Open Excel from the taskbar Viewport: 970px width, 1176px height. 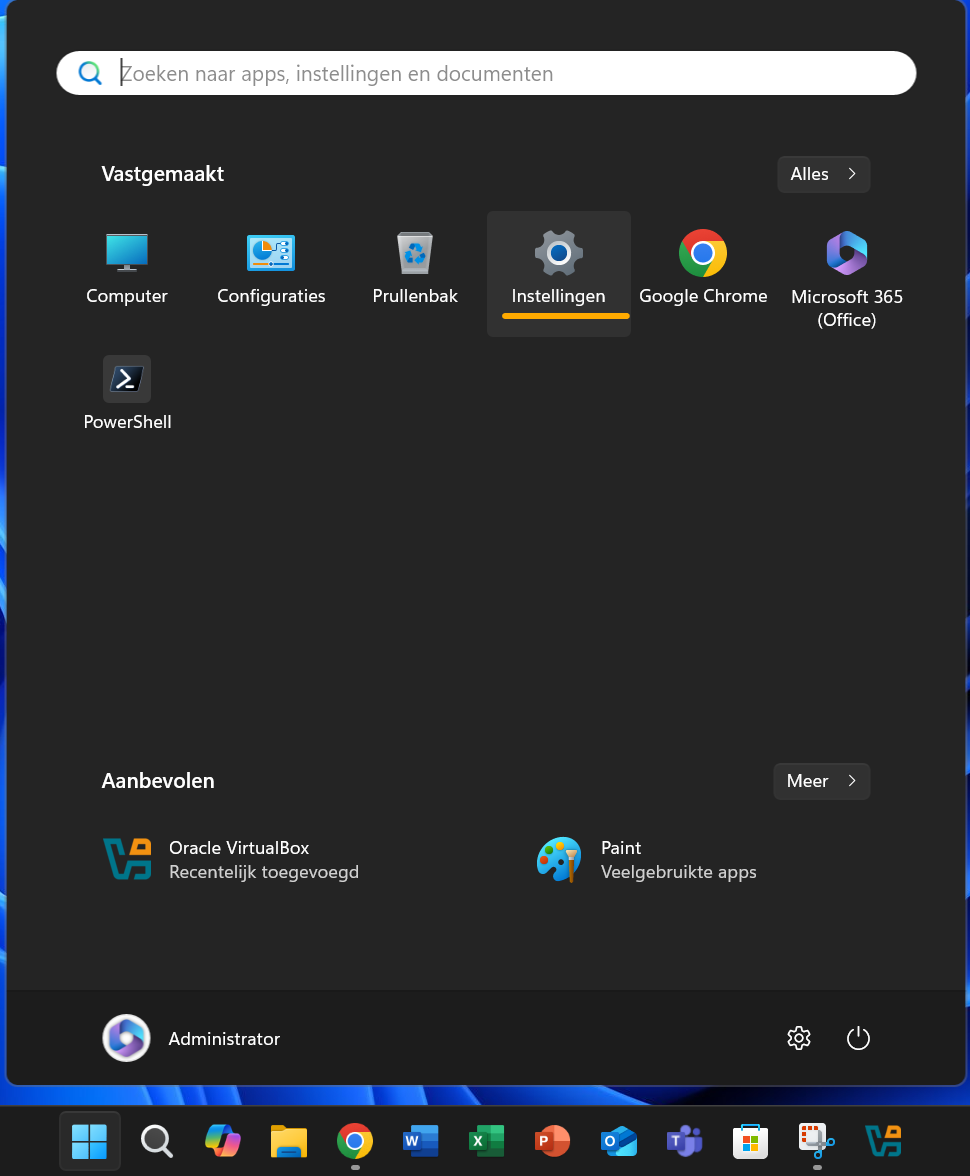click(x=486, y=1142)
